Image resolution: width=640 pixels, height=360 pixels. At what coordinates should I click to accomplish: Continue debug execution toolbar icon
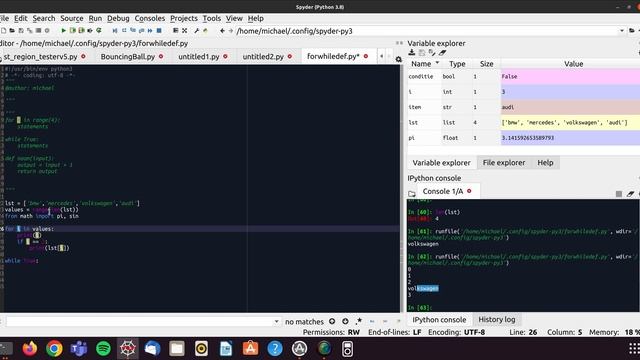150,31
